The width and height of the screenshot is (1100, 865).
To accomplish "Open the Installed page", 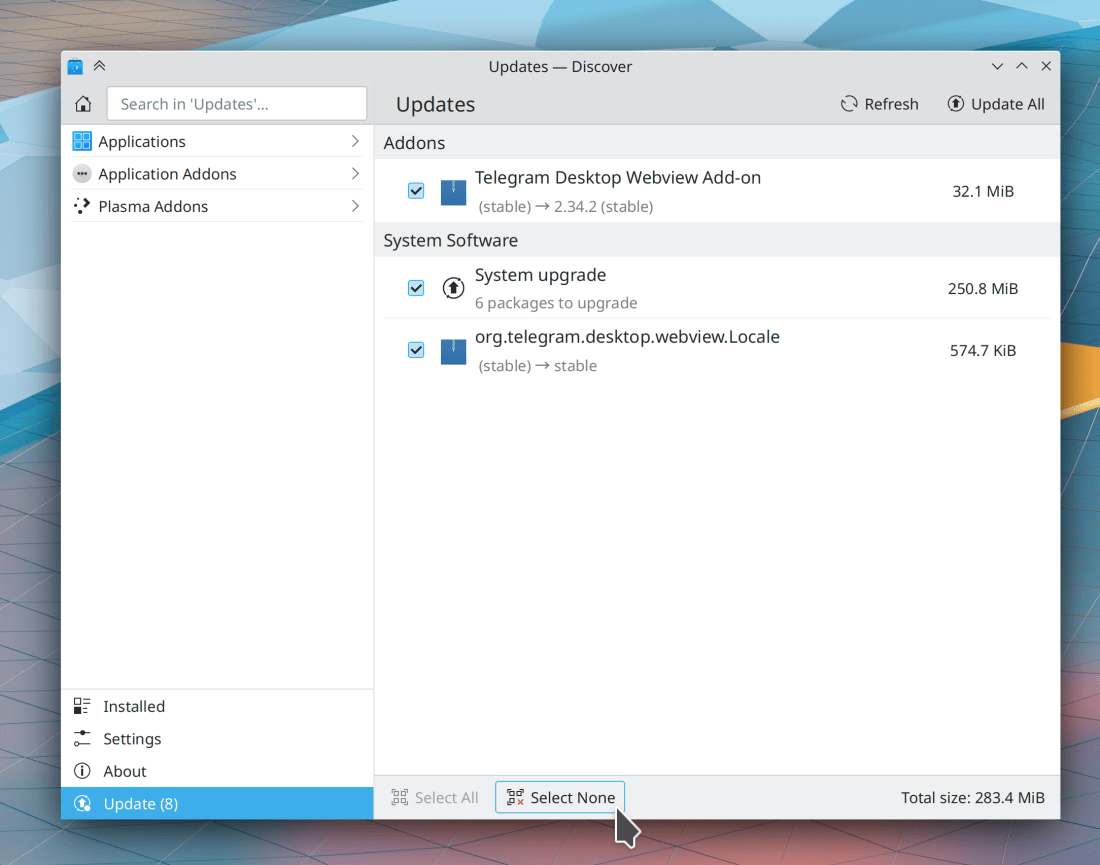I will point(134,706).
